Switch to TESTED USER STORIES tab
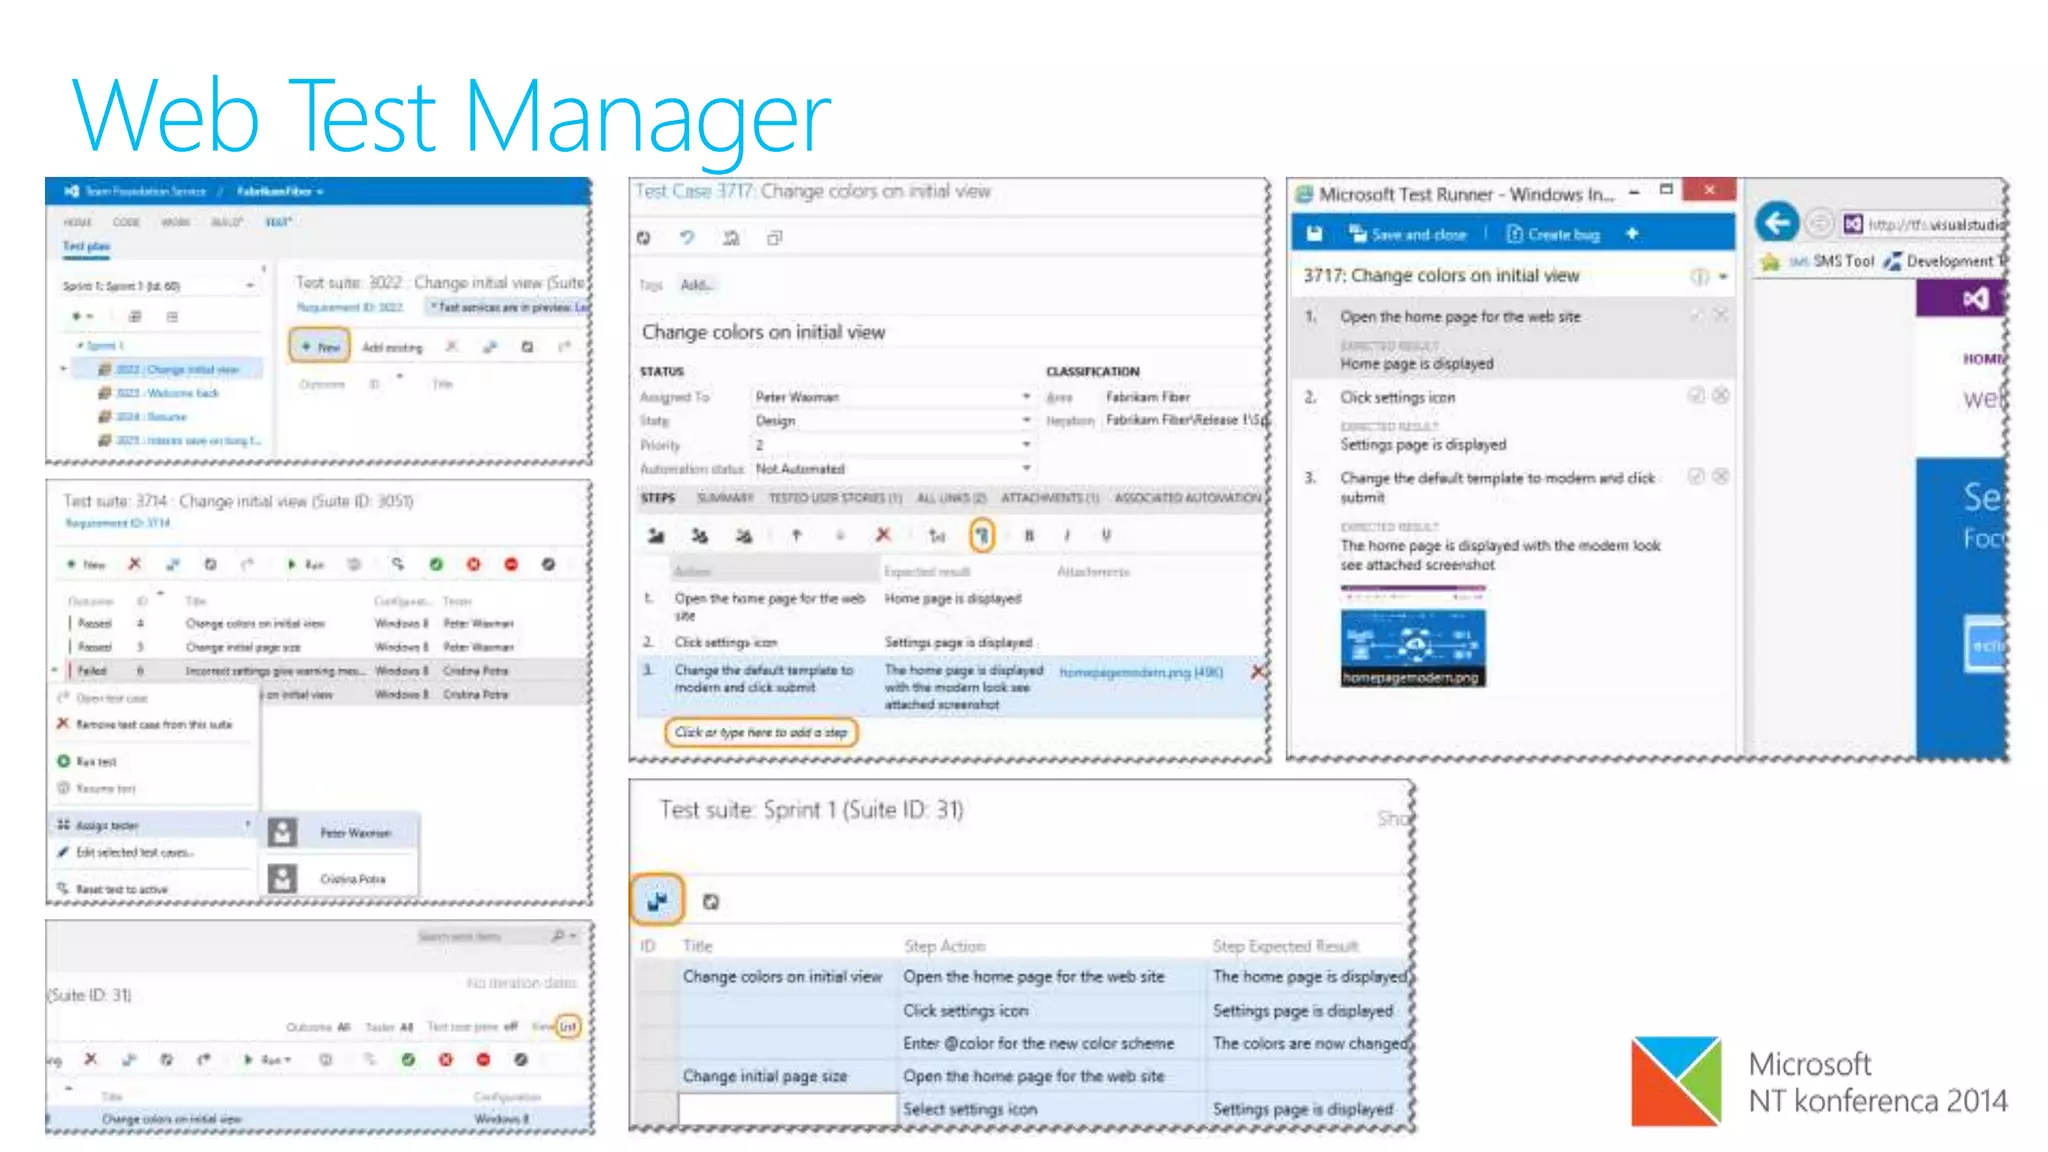This screenshot has width=2048, height=1152. click(x=835, y=498)
